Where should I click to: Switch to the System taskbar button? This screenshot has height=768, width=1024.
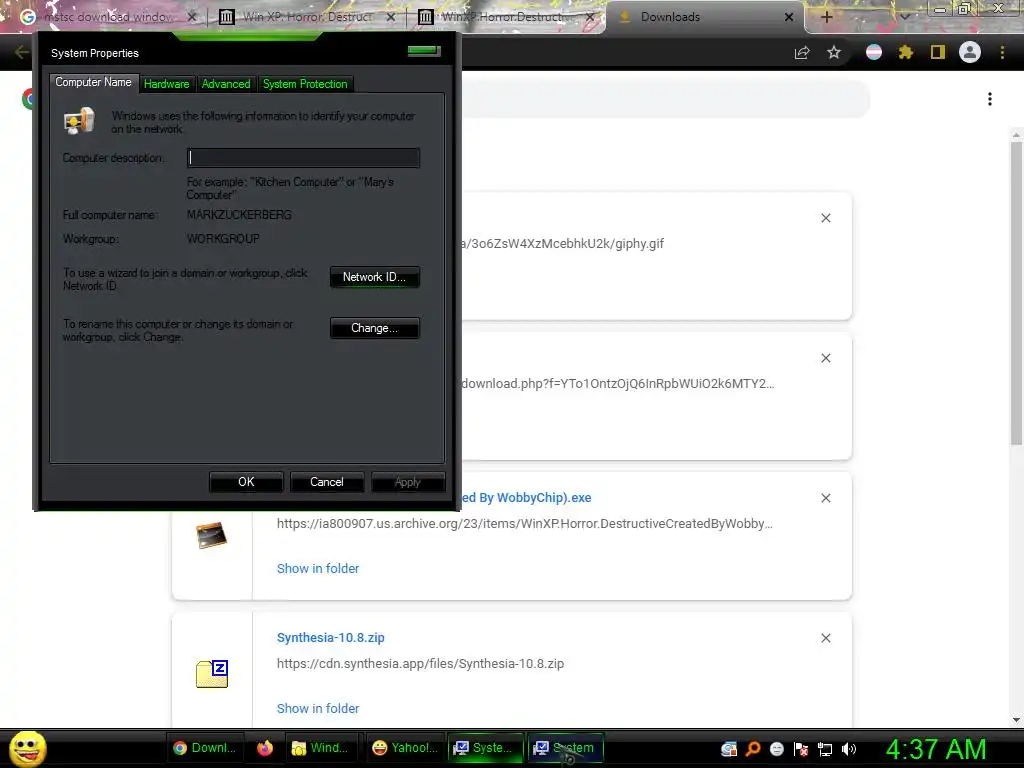(x=565, y=748)
